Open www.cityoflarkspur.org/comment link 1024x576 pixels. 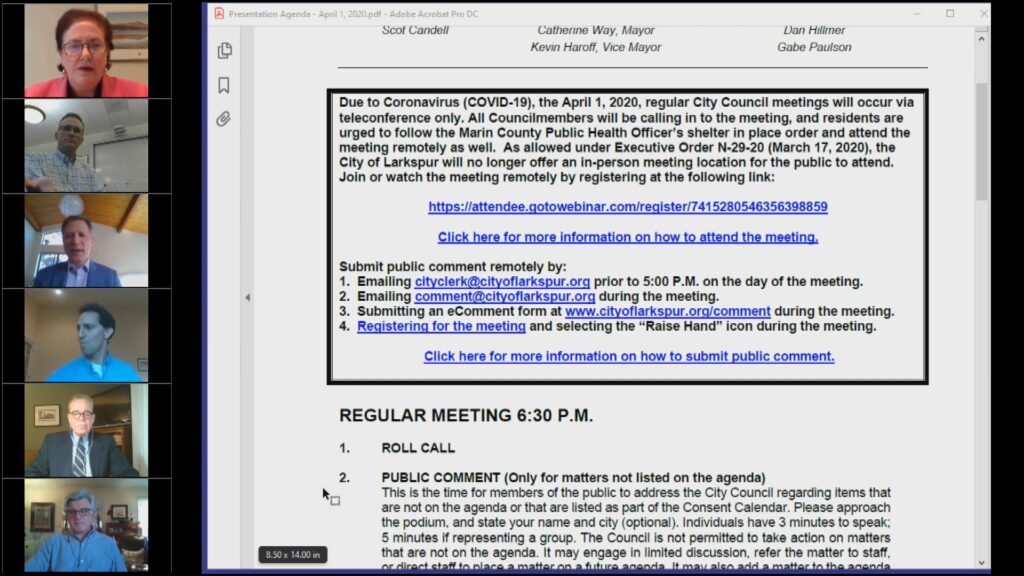(667, 312)
